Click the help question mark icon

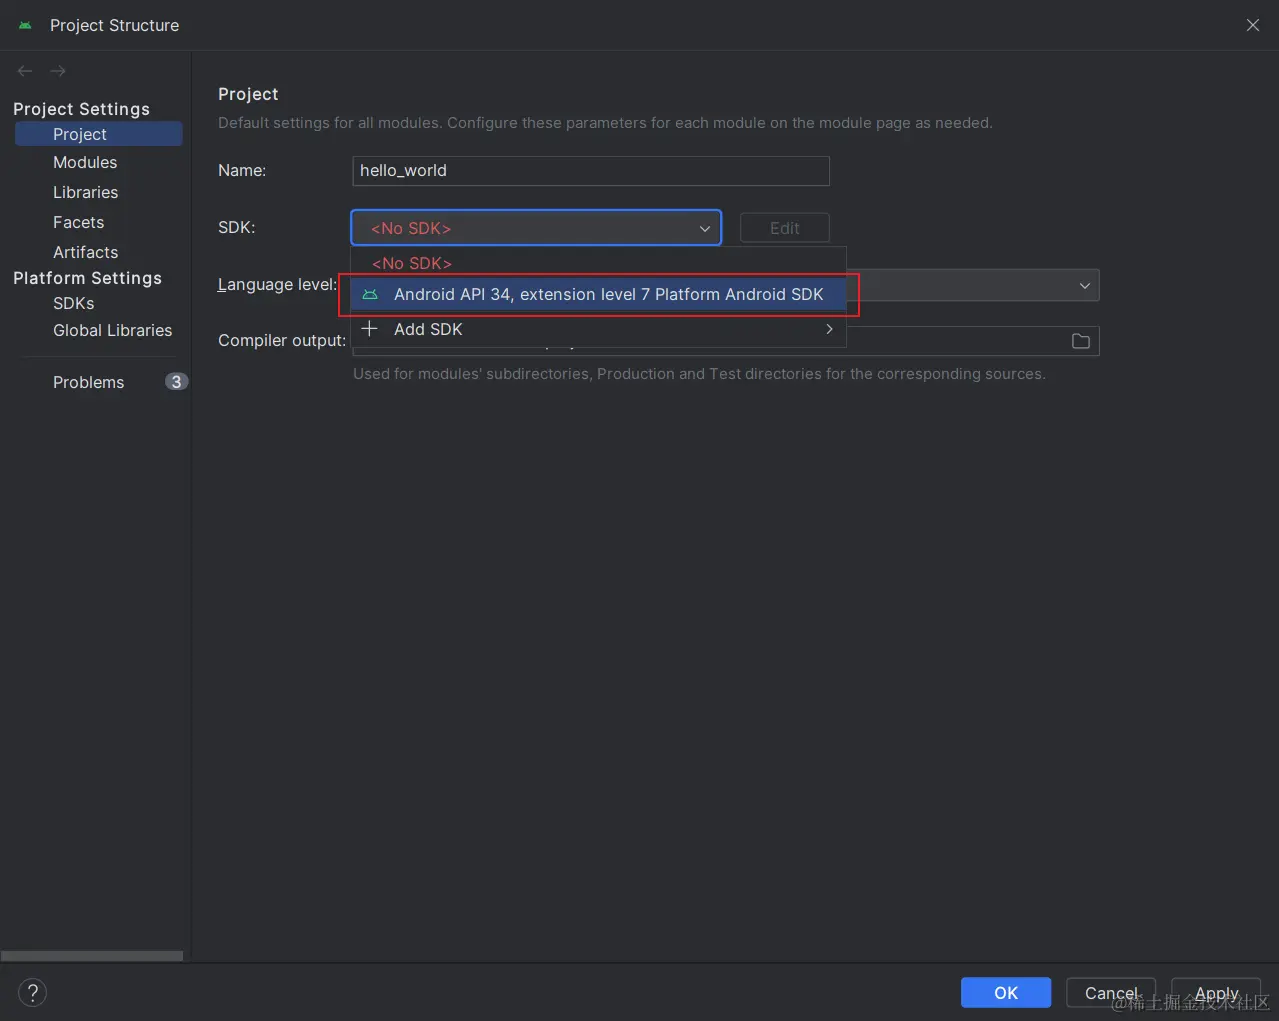click(x=32, y=992)
